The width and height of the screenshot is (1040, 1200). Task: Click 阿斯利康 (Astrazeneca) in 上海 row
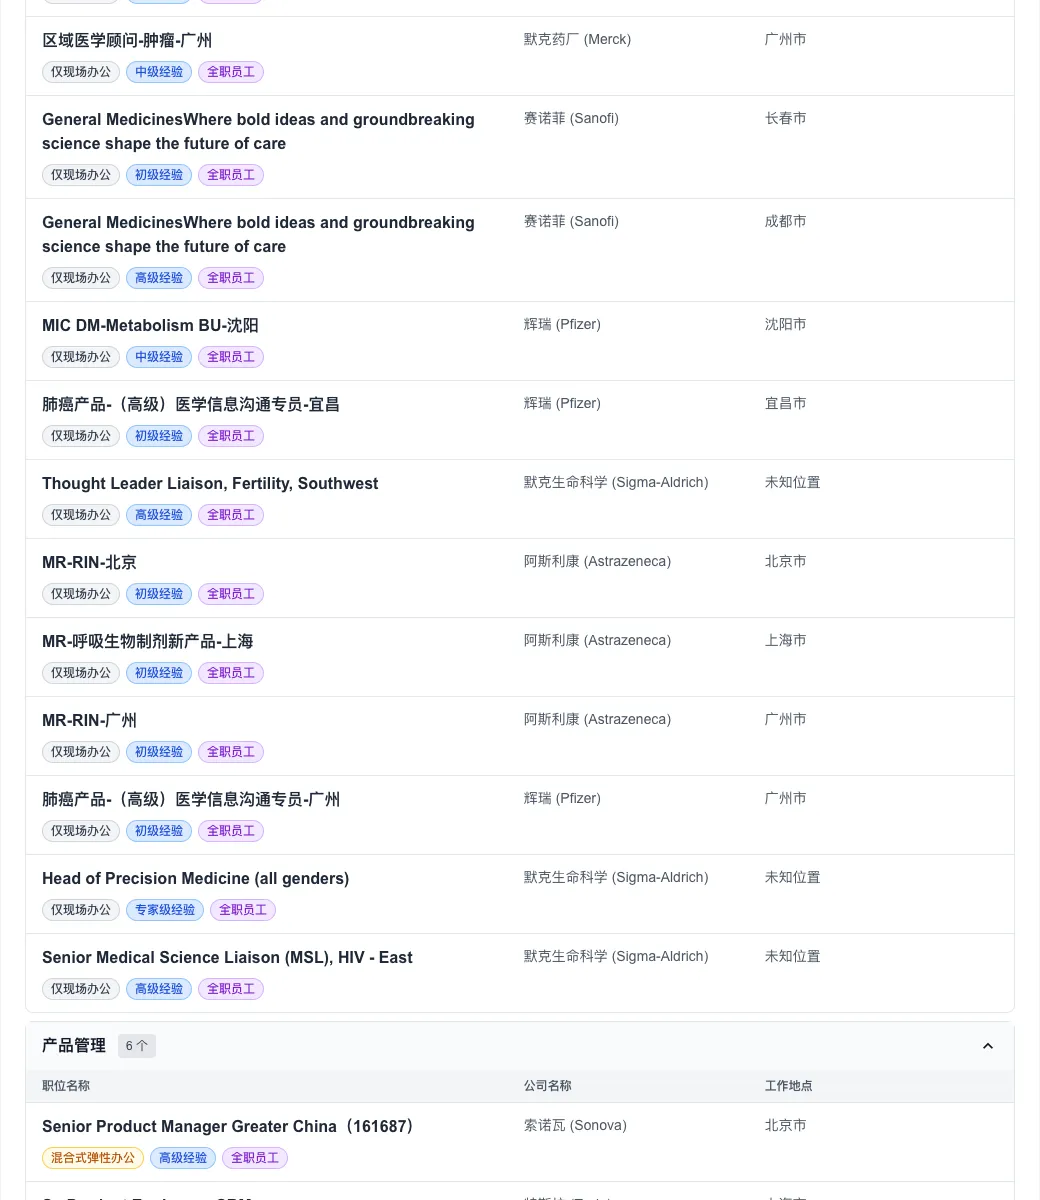(x=597, y=641)
